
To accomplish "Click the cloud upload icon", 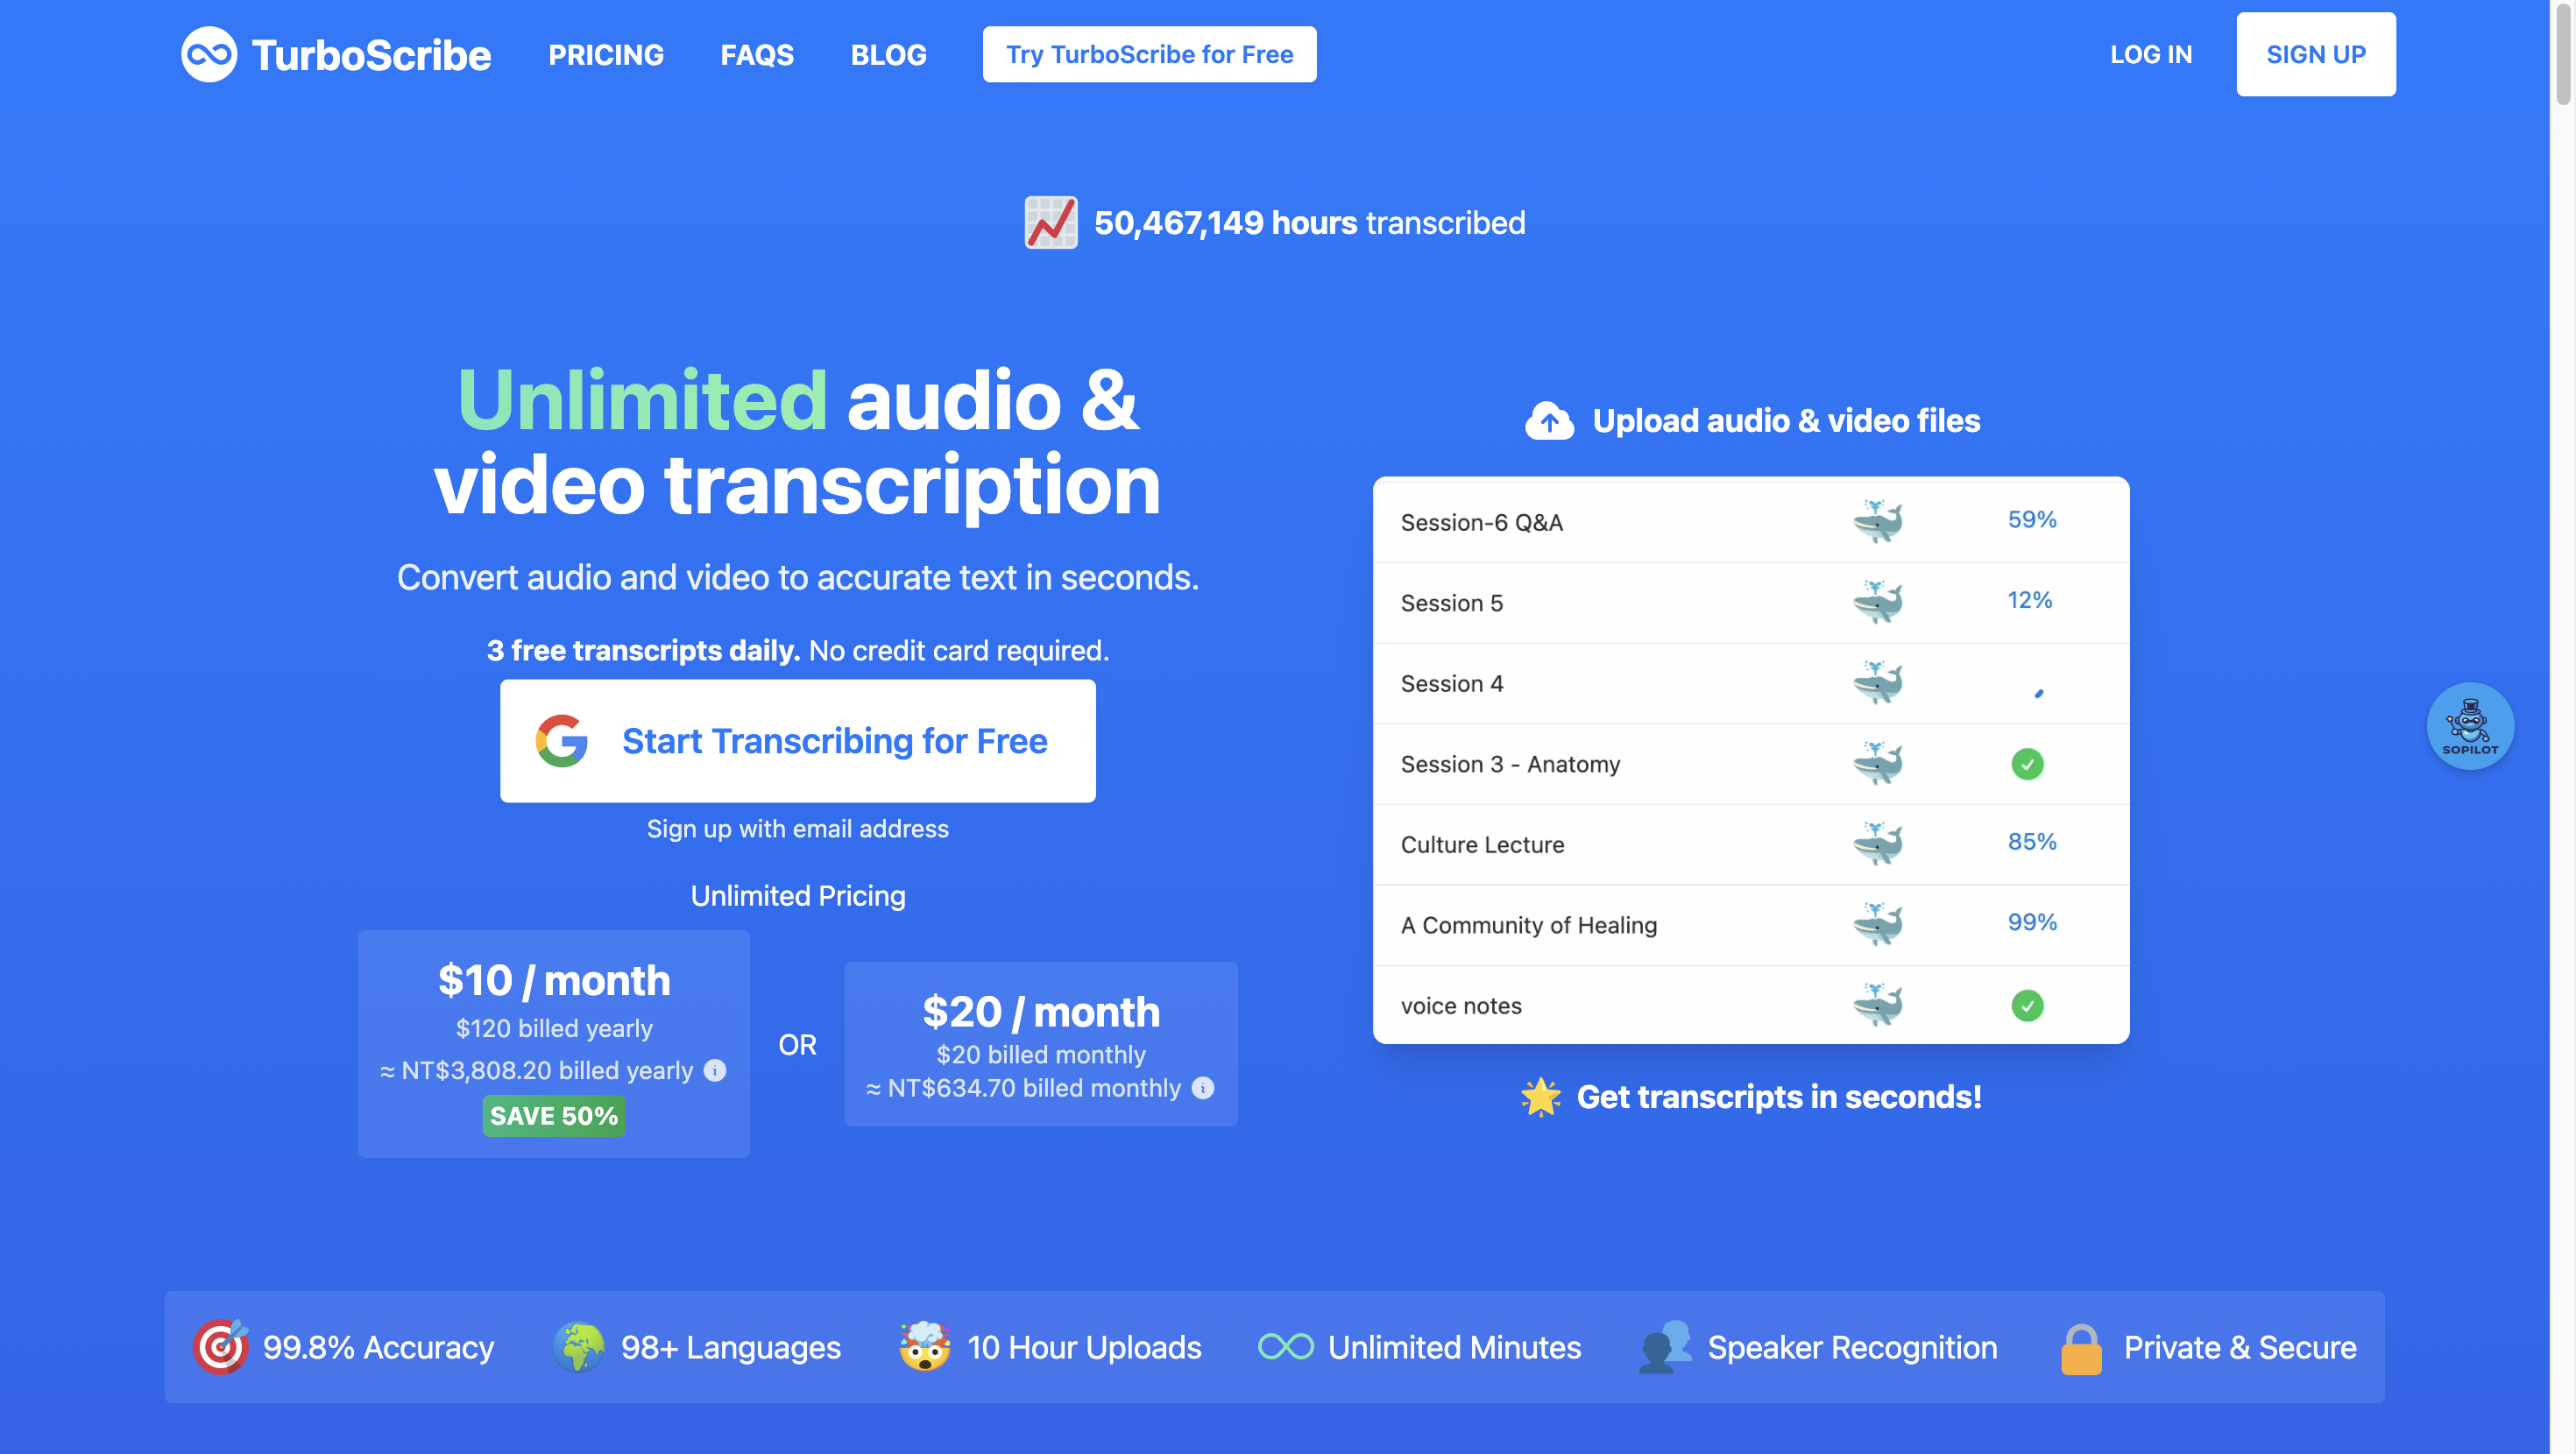I will pos(1549,421).
